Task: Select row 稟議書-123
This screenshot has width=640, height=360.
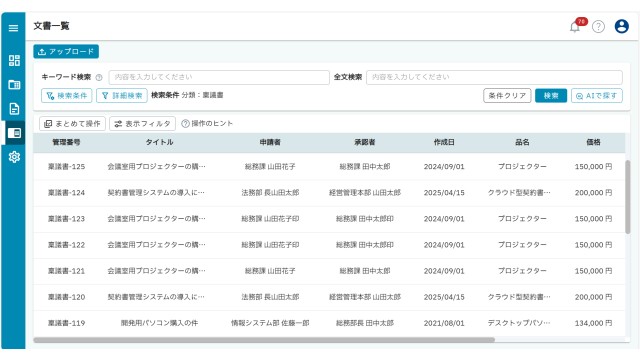Action: point(329,219)
